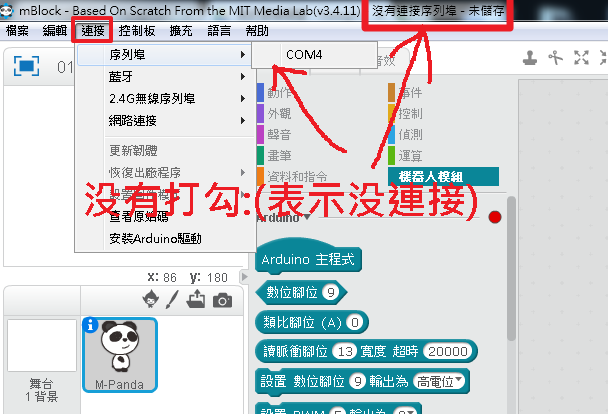
Task: Select COM4 serial port
Action: [314, 55]
